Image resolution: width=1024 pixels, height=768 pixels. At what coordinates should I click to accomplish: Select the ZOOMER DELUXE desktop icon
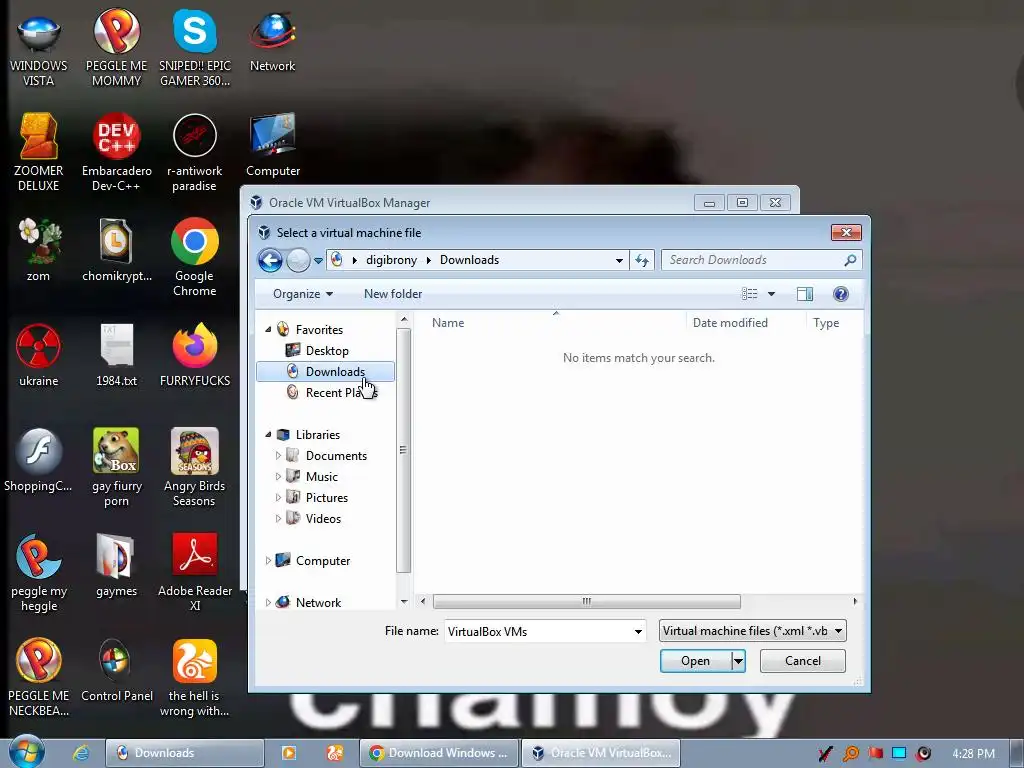tap(39, 152)
